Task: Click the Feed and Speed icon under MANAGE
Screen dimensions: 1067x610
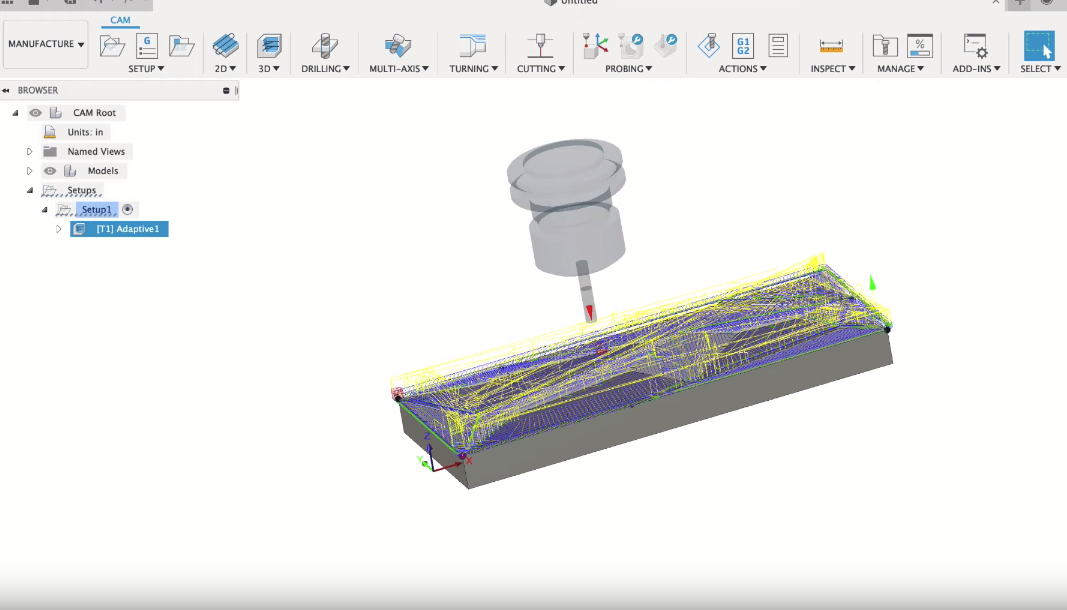Action: (x=921, y=44)
